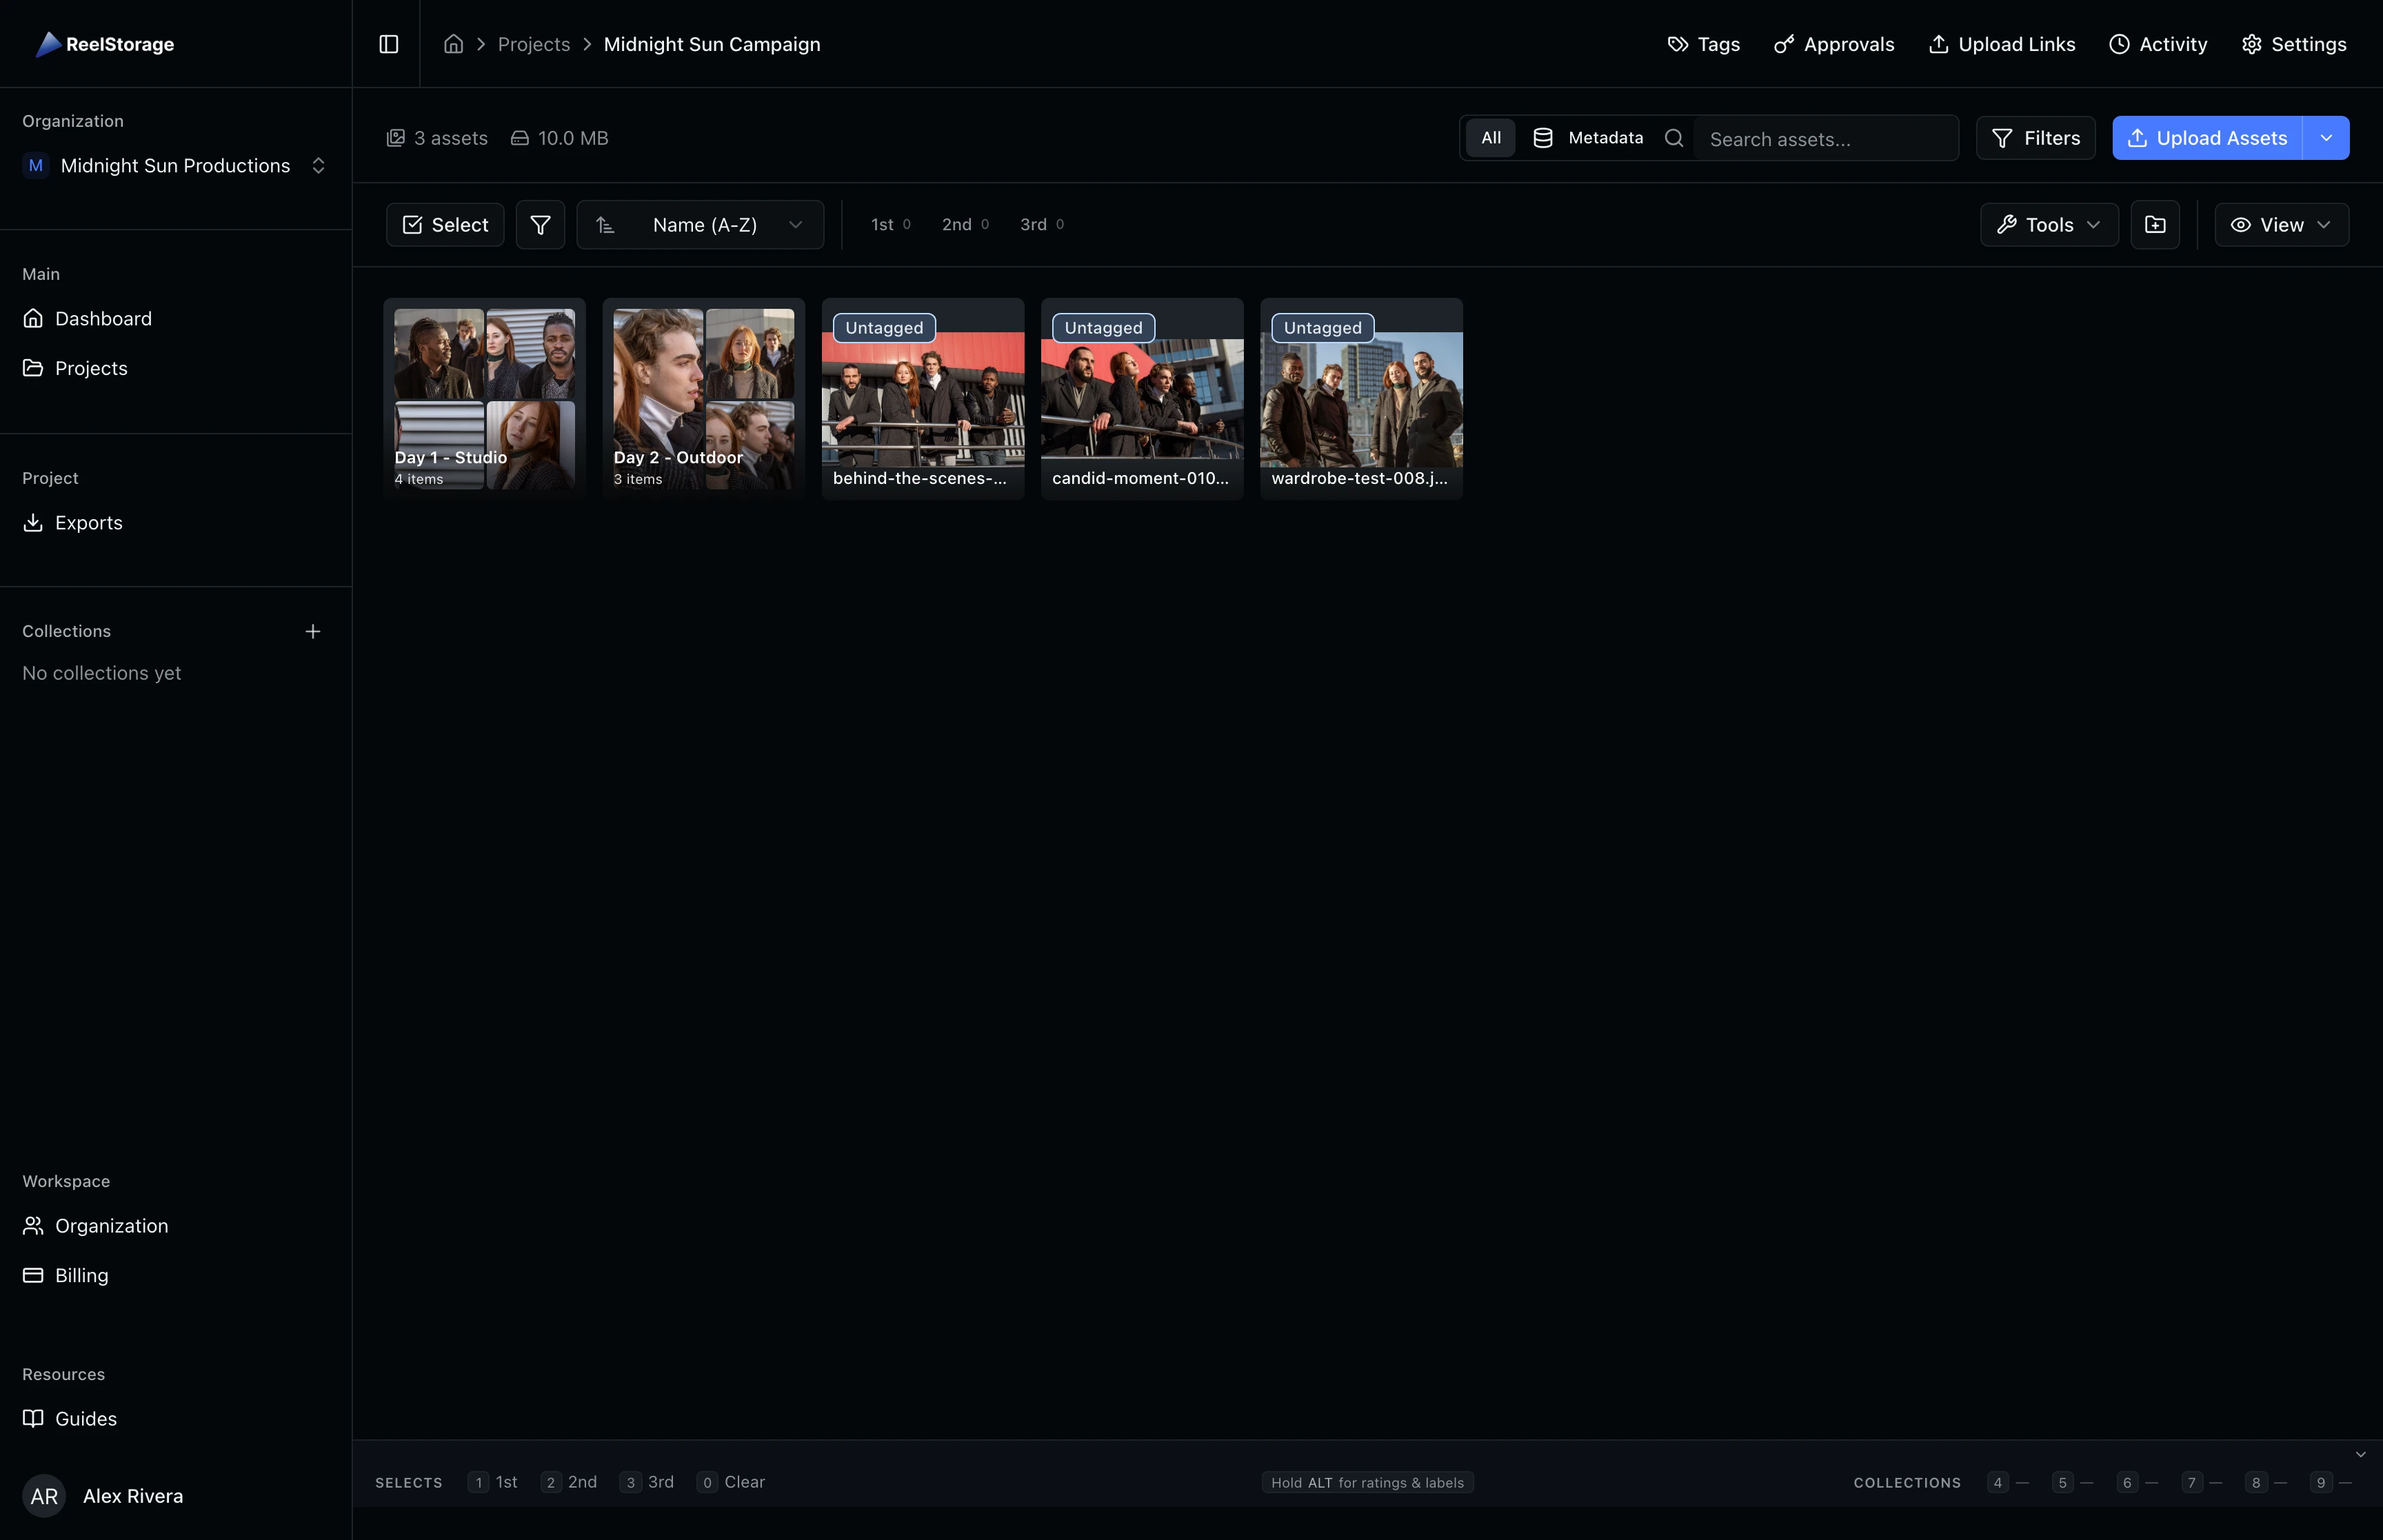
Task: Switch asset browser to Metadata mode
Action: (x=1589, y=138)
